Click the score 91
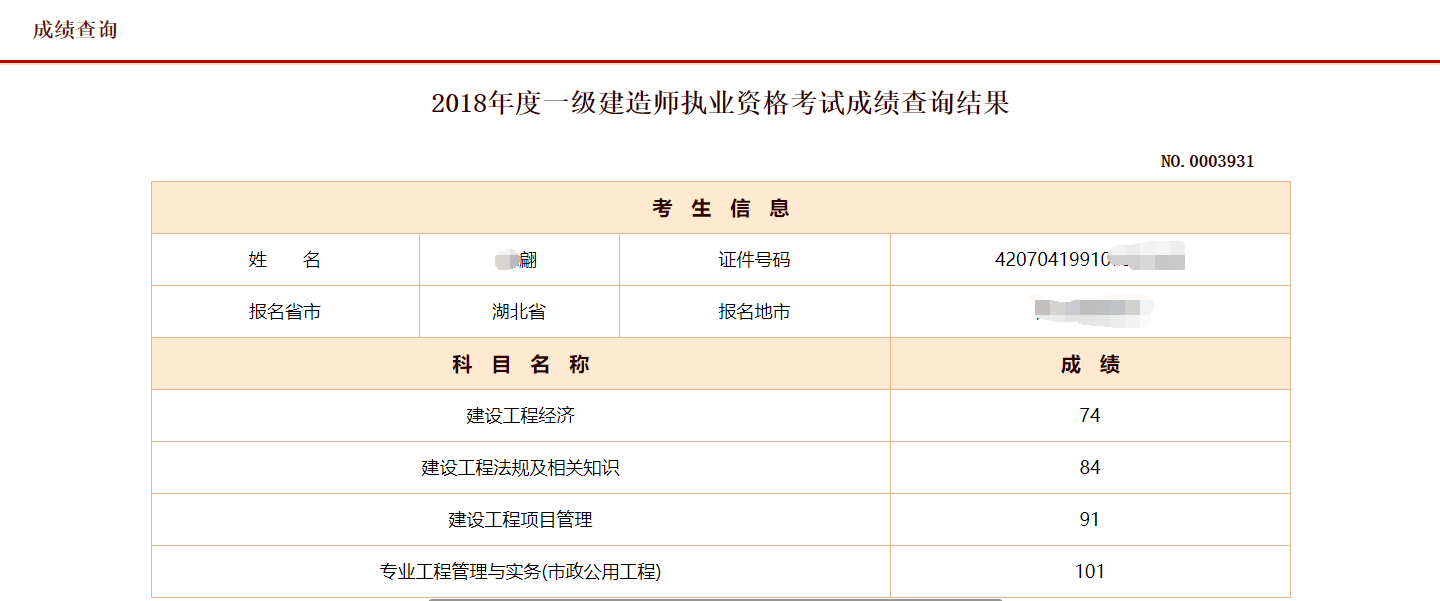 (x=1090, y=520)
